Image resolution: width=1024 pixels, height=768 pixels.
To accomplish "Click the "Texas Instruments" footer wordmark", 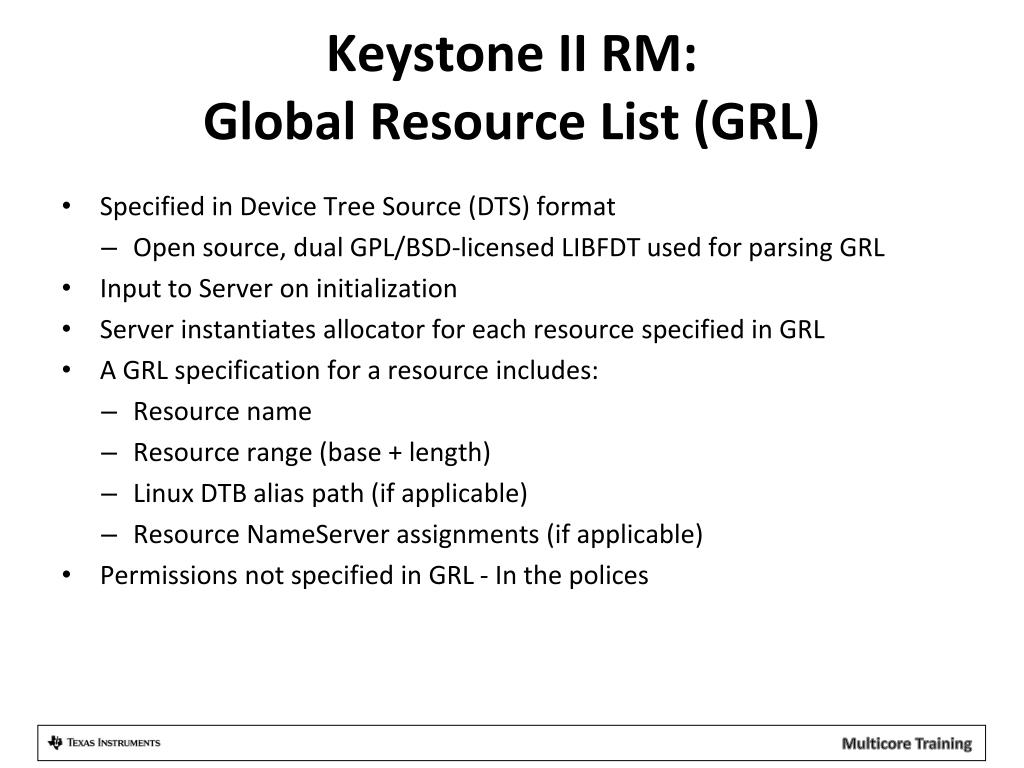I will coord(114,743).
